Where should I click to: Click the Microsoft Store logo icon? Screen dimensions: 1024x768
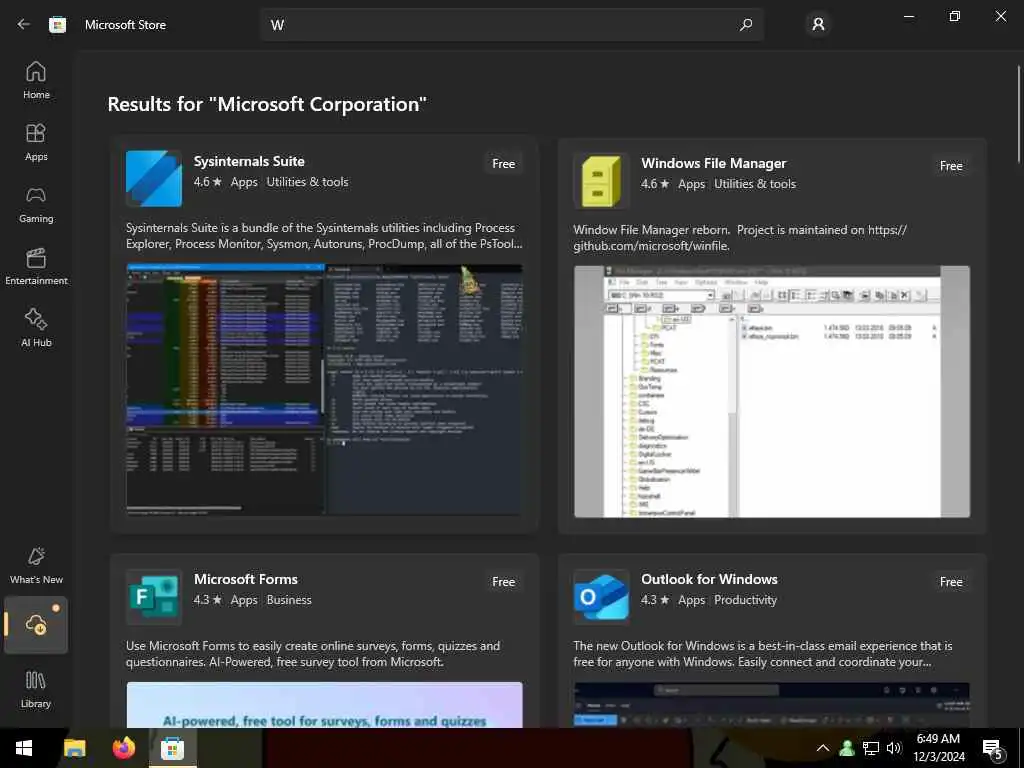57,25
